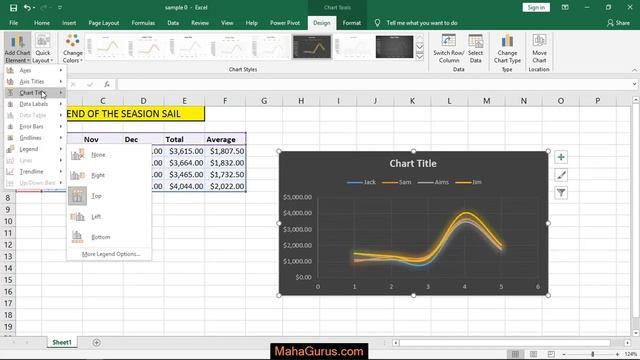Image resolution: width=640 pixels, height=360 pixels.
Task: Select the first chart style thumbnail
Action: pos(105,47)
